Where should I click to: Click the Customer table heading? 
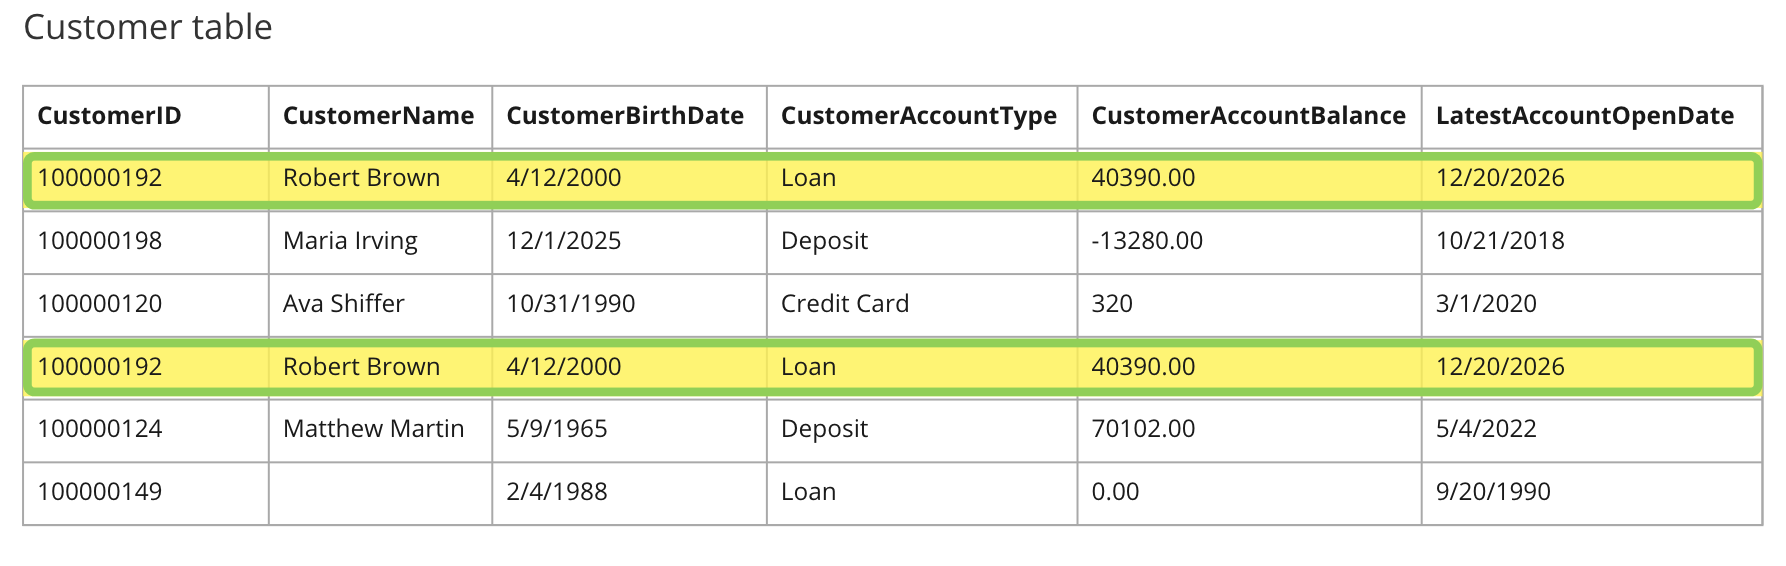tap(148, 27)
